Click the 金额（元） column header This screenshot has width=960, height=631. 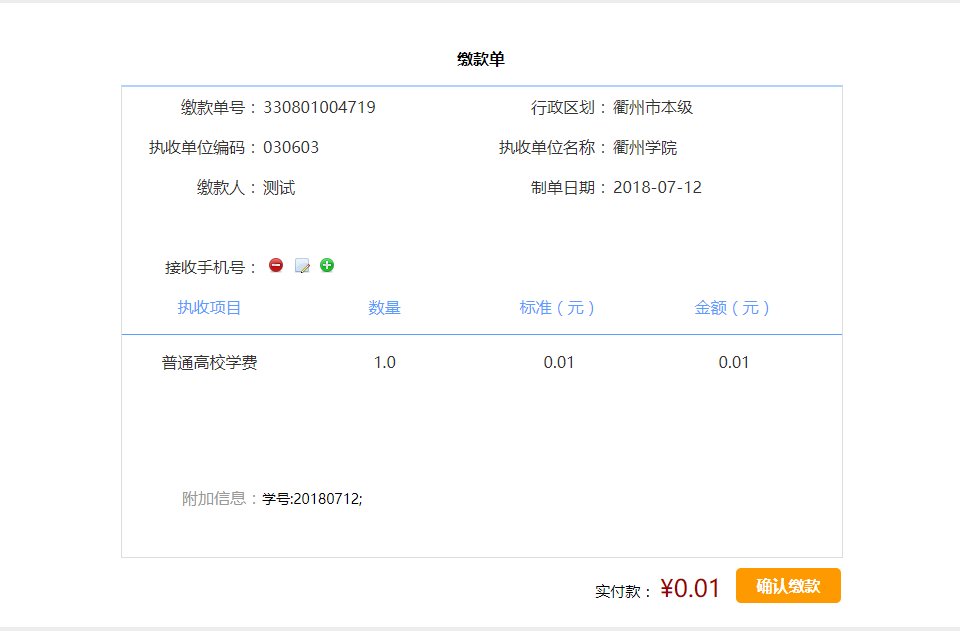click(x=732, y=307)
